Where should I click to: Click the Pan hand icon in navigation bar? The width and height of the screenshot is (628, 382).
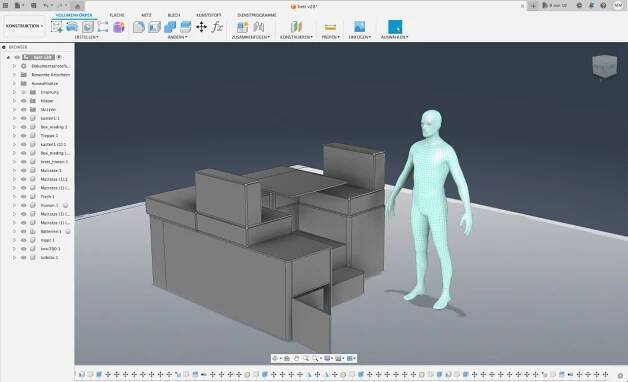(296, 358)
